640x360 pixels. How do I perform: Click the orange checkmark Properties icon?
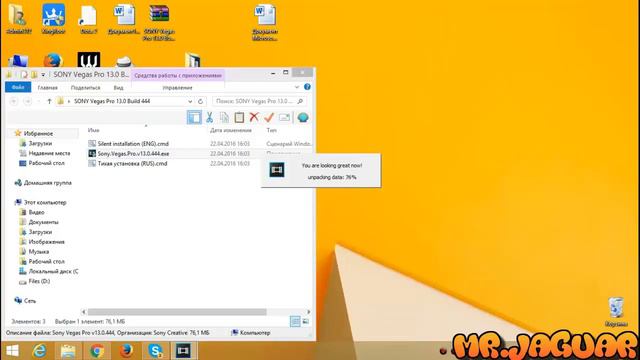pos(269,118)
